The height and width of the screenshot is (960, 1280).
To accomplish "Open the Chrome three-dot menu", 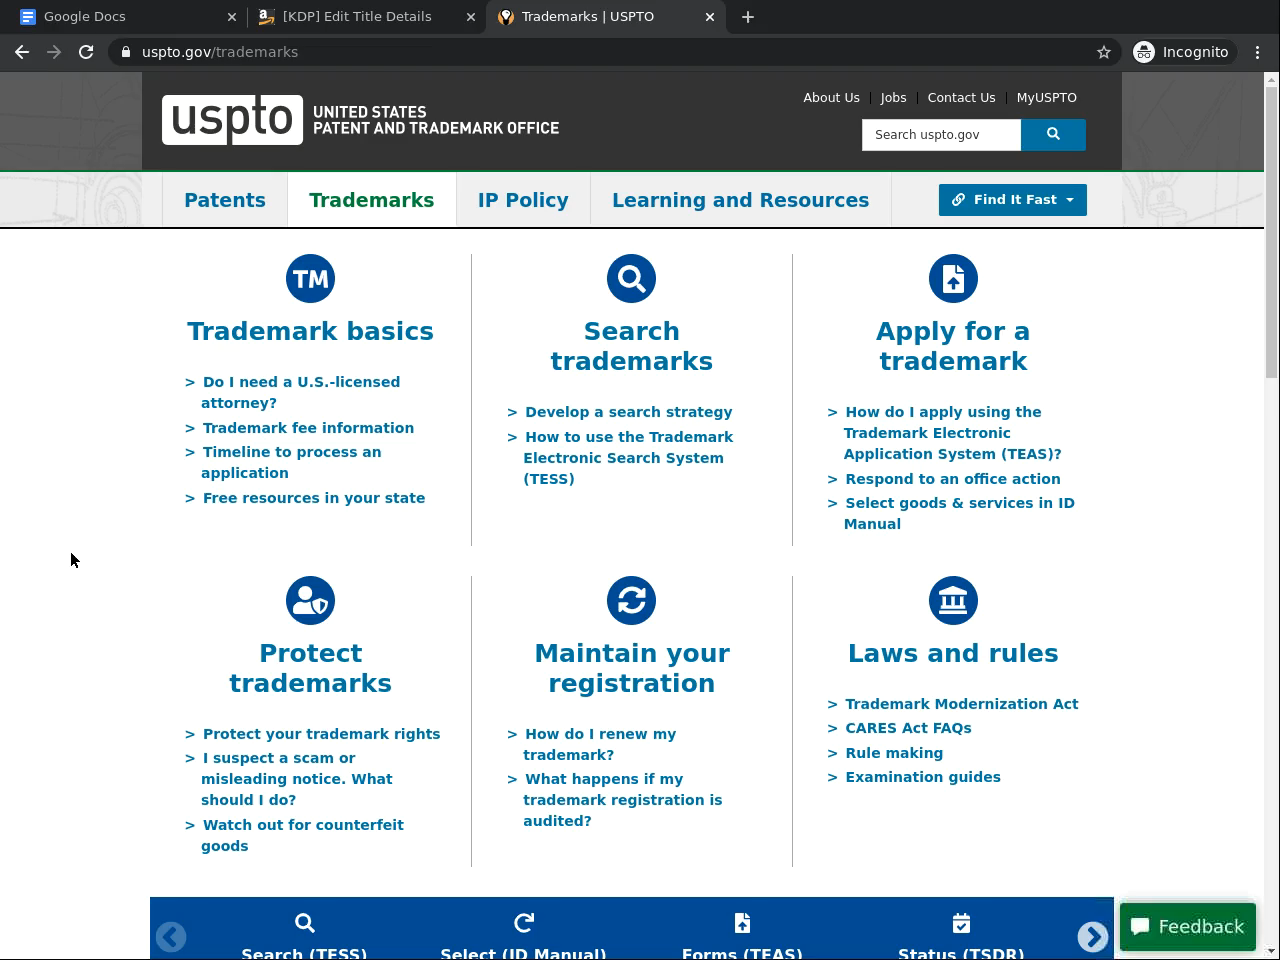I will pyautogui.click(x=1257, y=52).
